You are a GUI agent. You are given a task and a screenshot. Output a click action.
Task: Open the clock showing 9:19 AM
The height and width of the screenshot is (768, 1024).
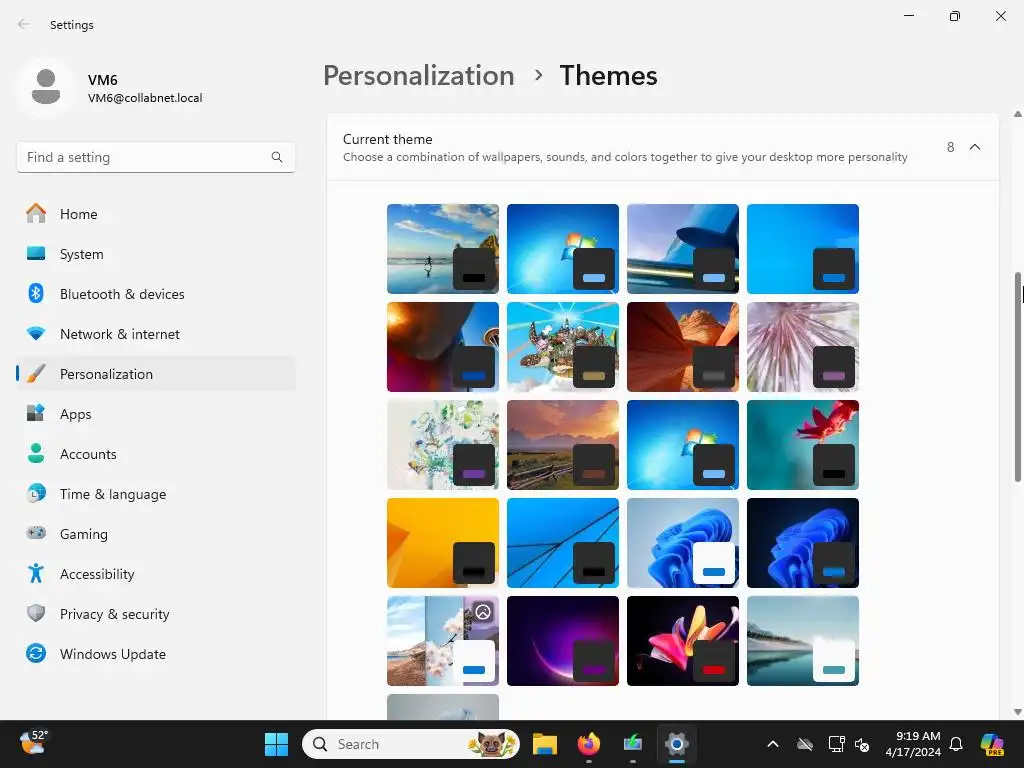(913, 744)
